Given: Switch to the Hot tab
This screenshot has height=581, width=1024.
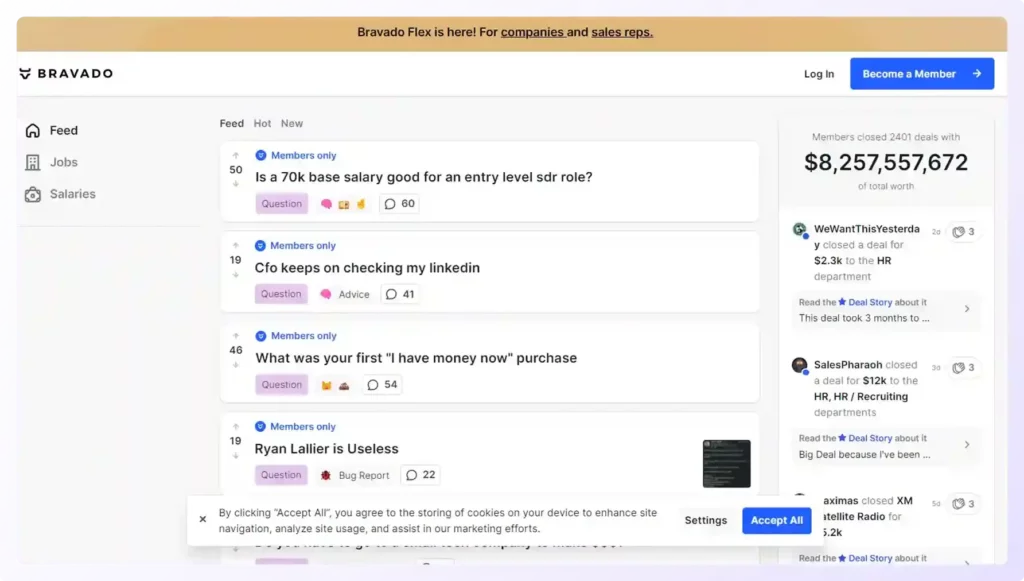Looking at the screenshot, I should 262,124.
